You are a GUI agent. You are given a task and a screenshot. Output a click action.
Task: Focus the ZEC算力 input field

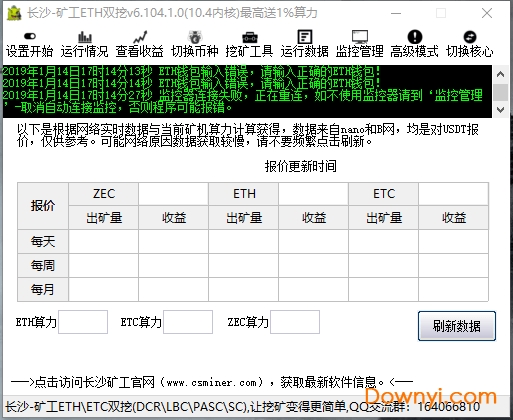[x=295, y=322]
